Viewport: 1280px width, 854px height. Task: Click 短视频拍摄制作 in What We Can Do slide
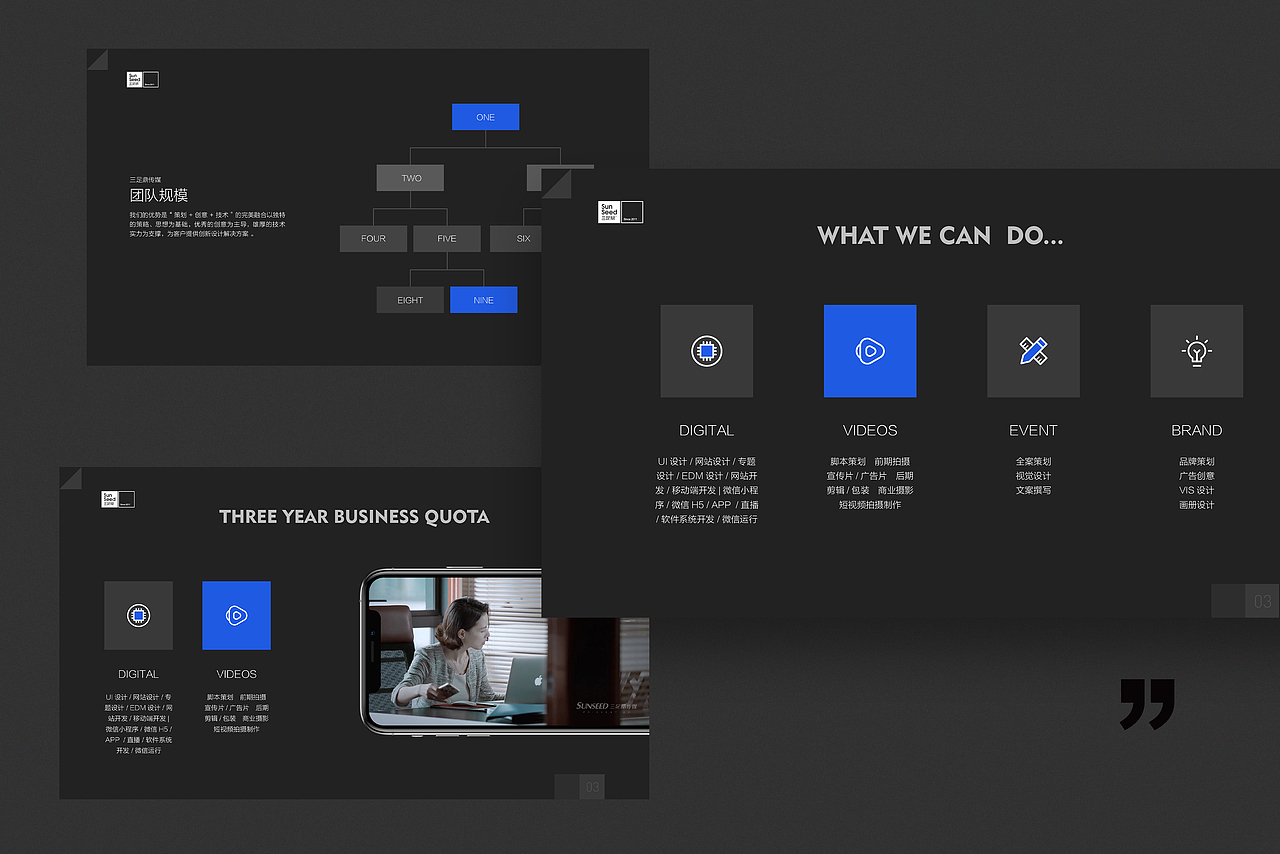pos(870,505)
